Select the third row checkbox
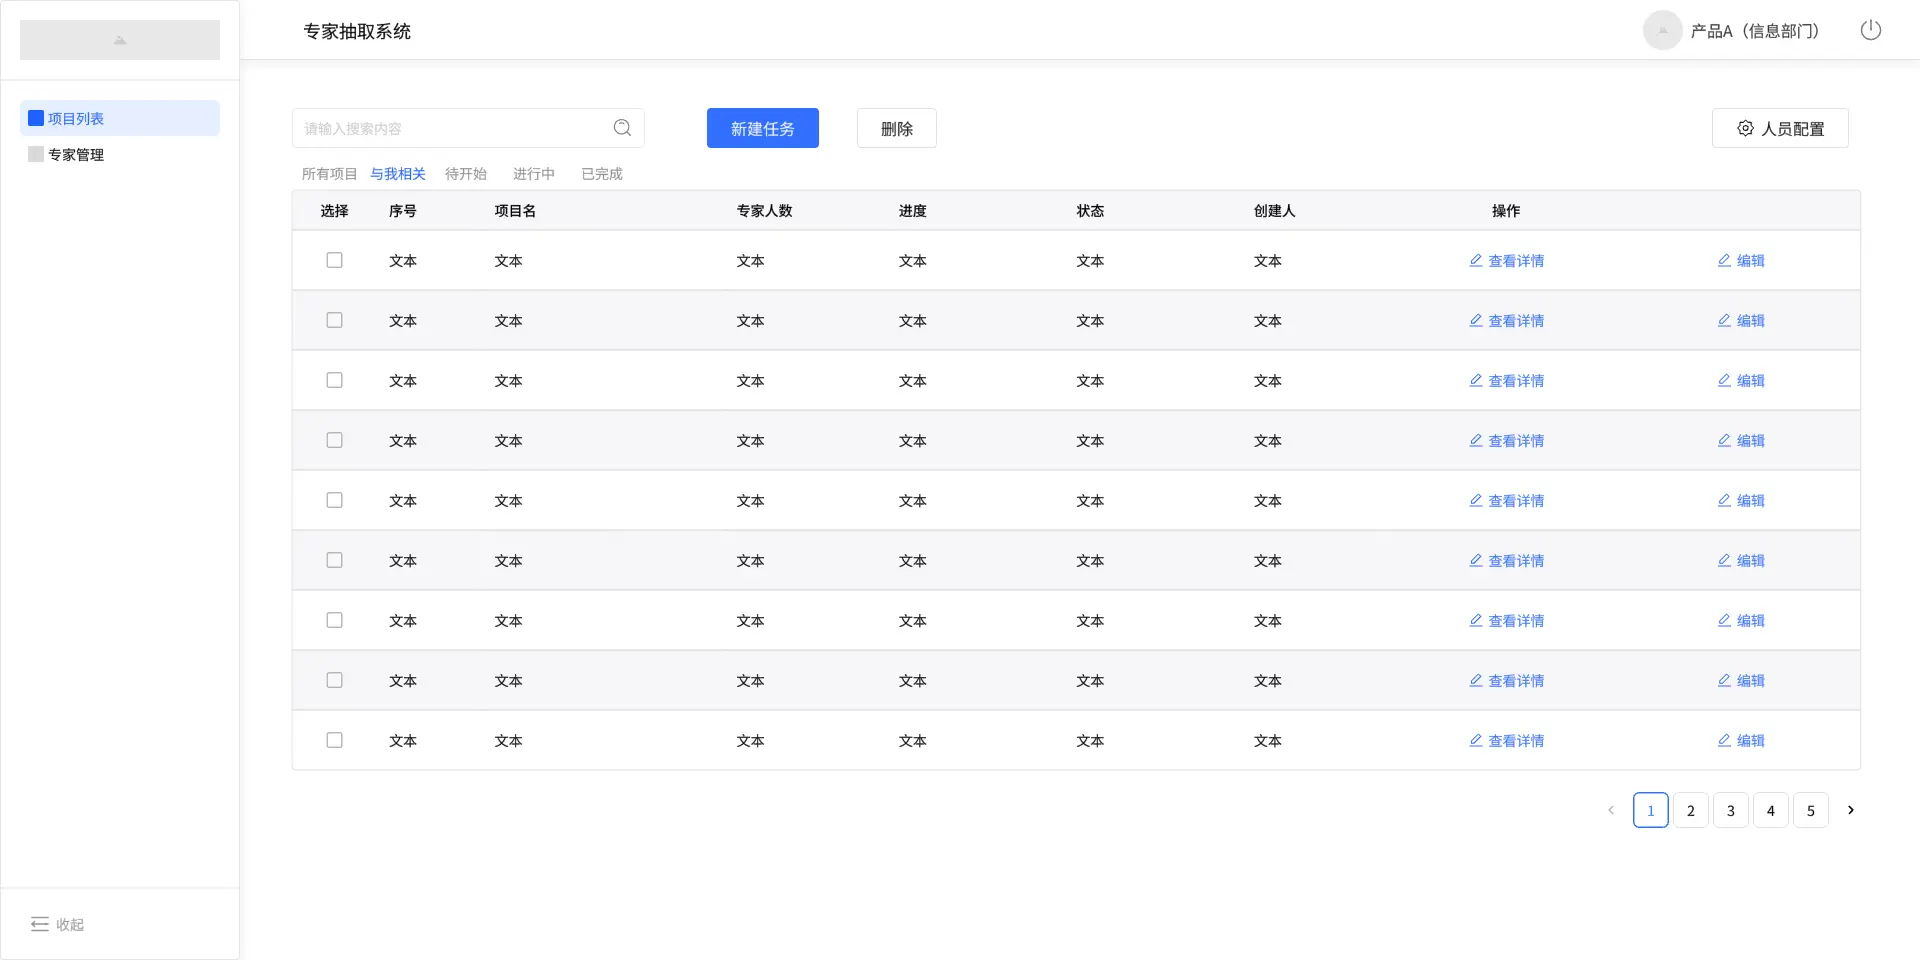Viewport: 1920px width, 960px height. 334,380
